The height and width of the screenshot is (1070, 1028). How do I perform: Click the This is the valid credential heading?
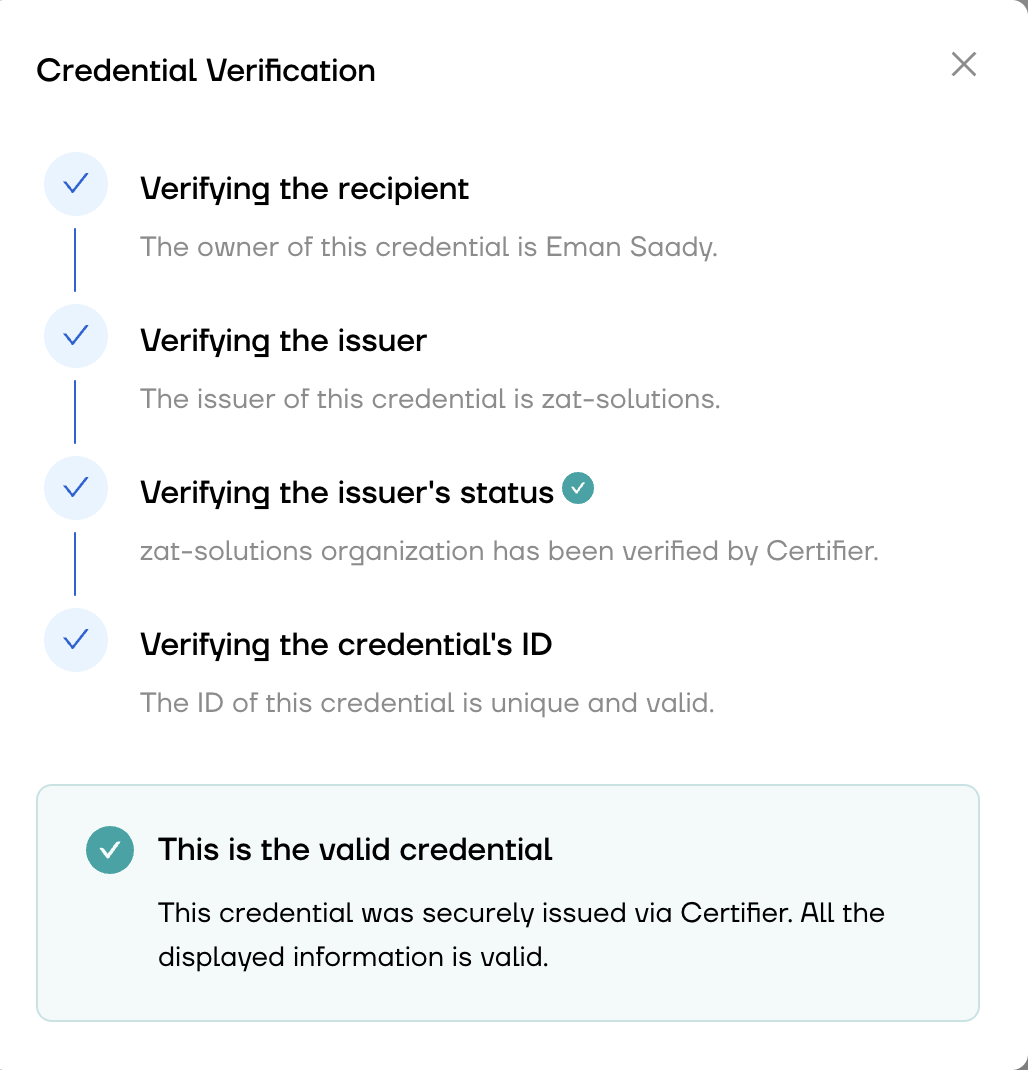pyautogui.click(x=355, y=849)
